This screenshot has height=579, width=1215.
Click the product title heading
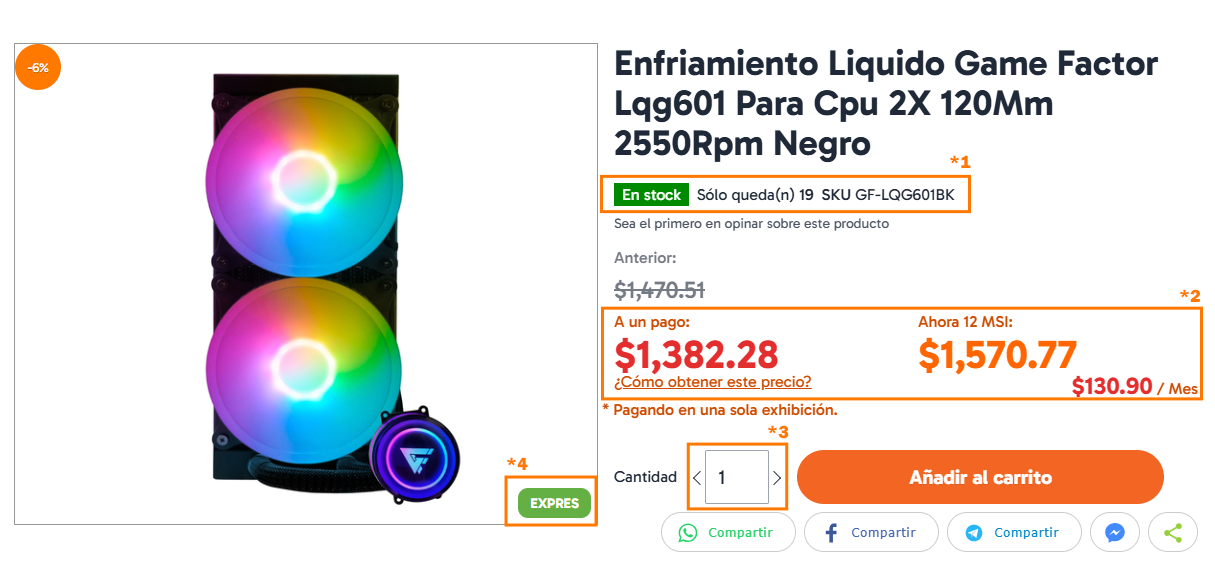(x=885, y=104)
